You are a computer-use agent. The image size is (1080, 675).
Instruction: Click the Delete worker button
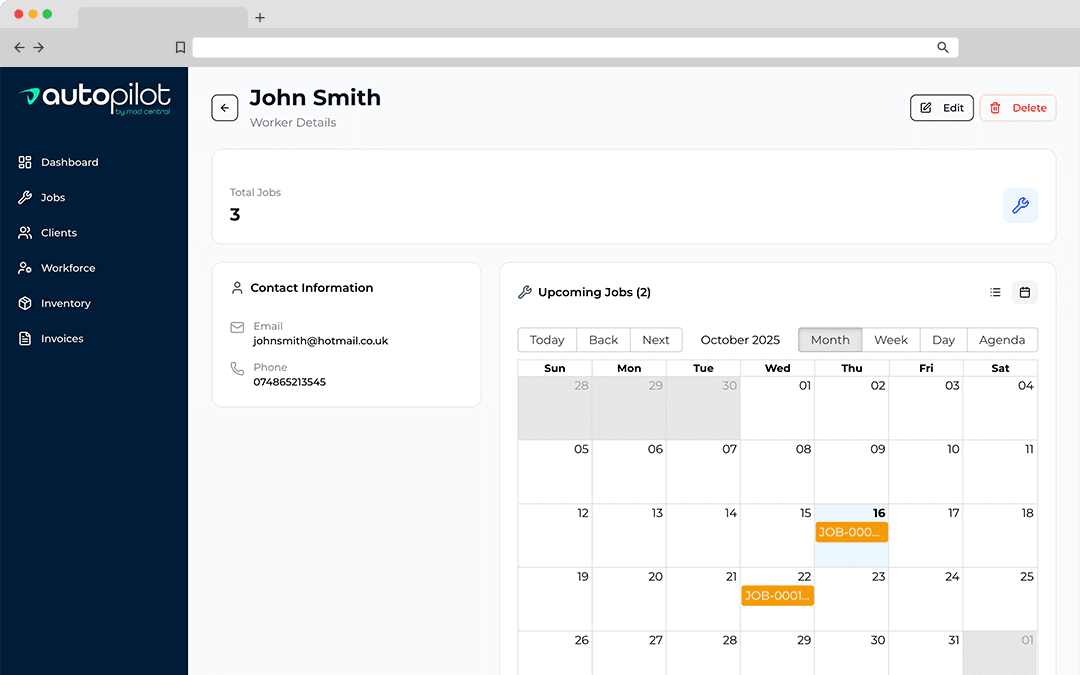pos(1017,107)
